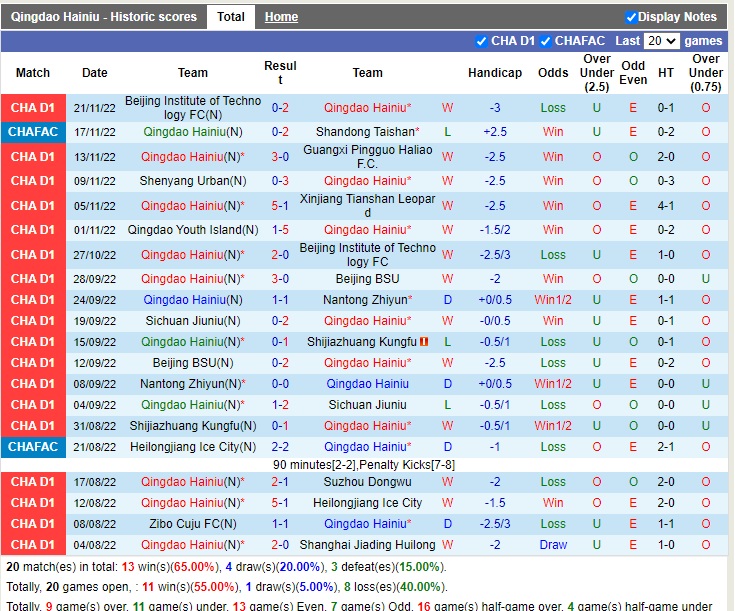Image resolution: width=735 pixels, height=611 pixels.
Task: Open the Suzhou Dongwu team link
Action: [367, 482]
